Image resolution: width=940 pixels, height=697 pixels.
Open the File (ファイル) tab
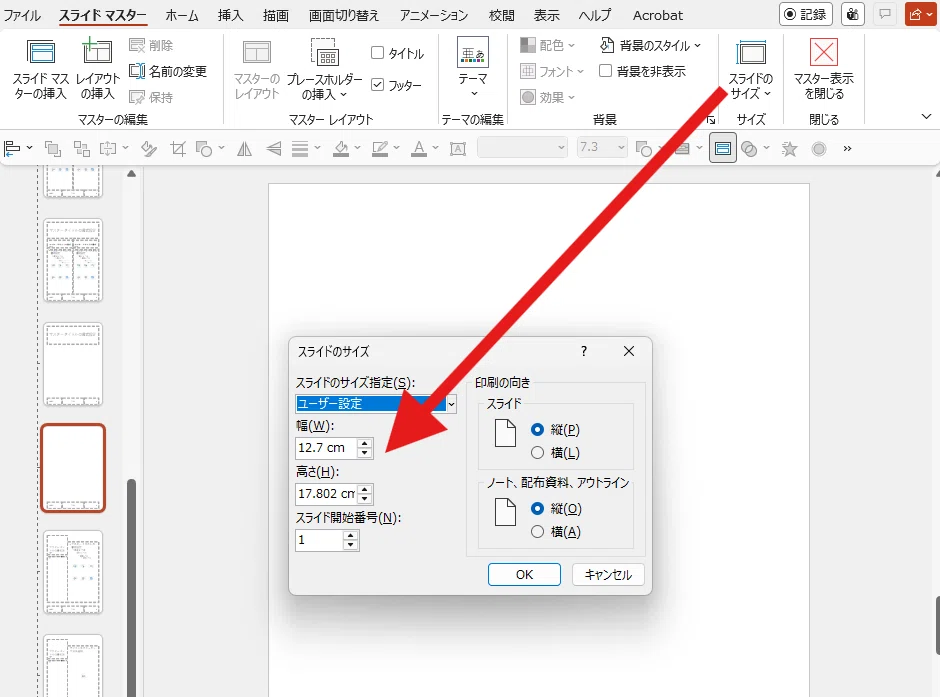[x=22, y=15]
